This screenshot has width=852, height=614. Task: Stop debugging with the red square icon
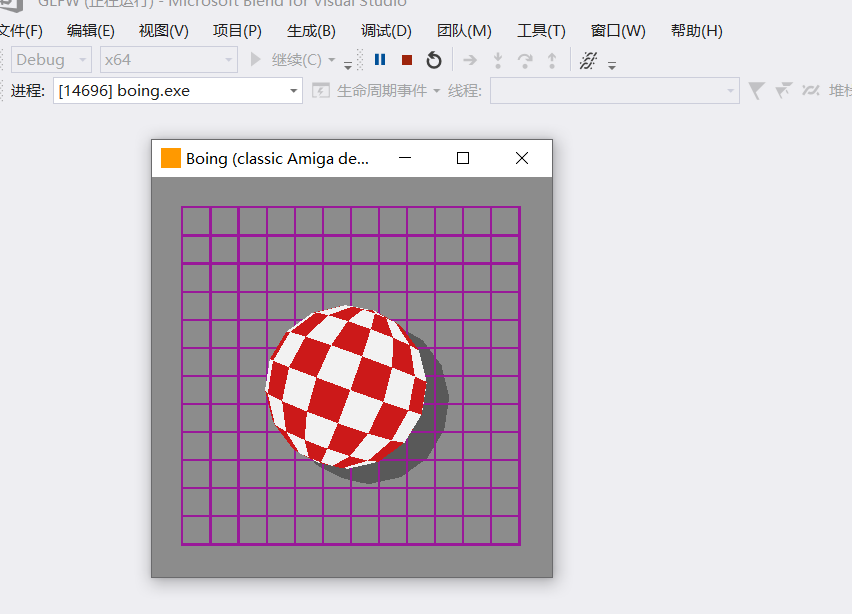(407, 60)
